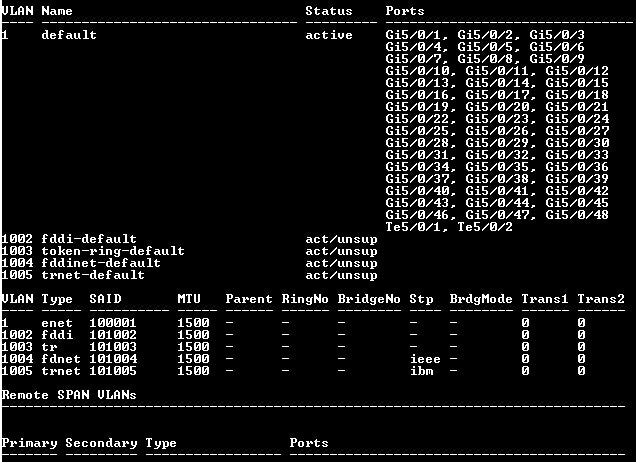The width and height of the screenshot is (636, 462).
Task: Click port Gi5/0/45 in the ports list
Action: click(x=577, y=203)
